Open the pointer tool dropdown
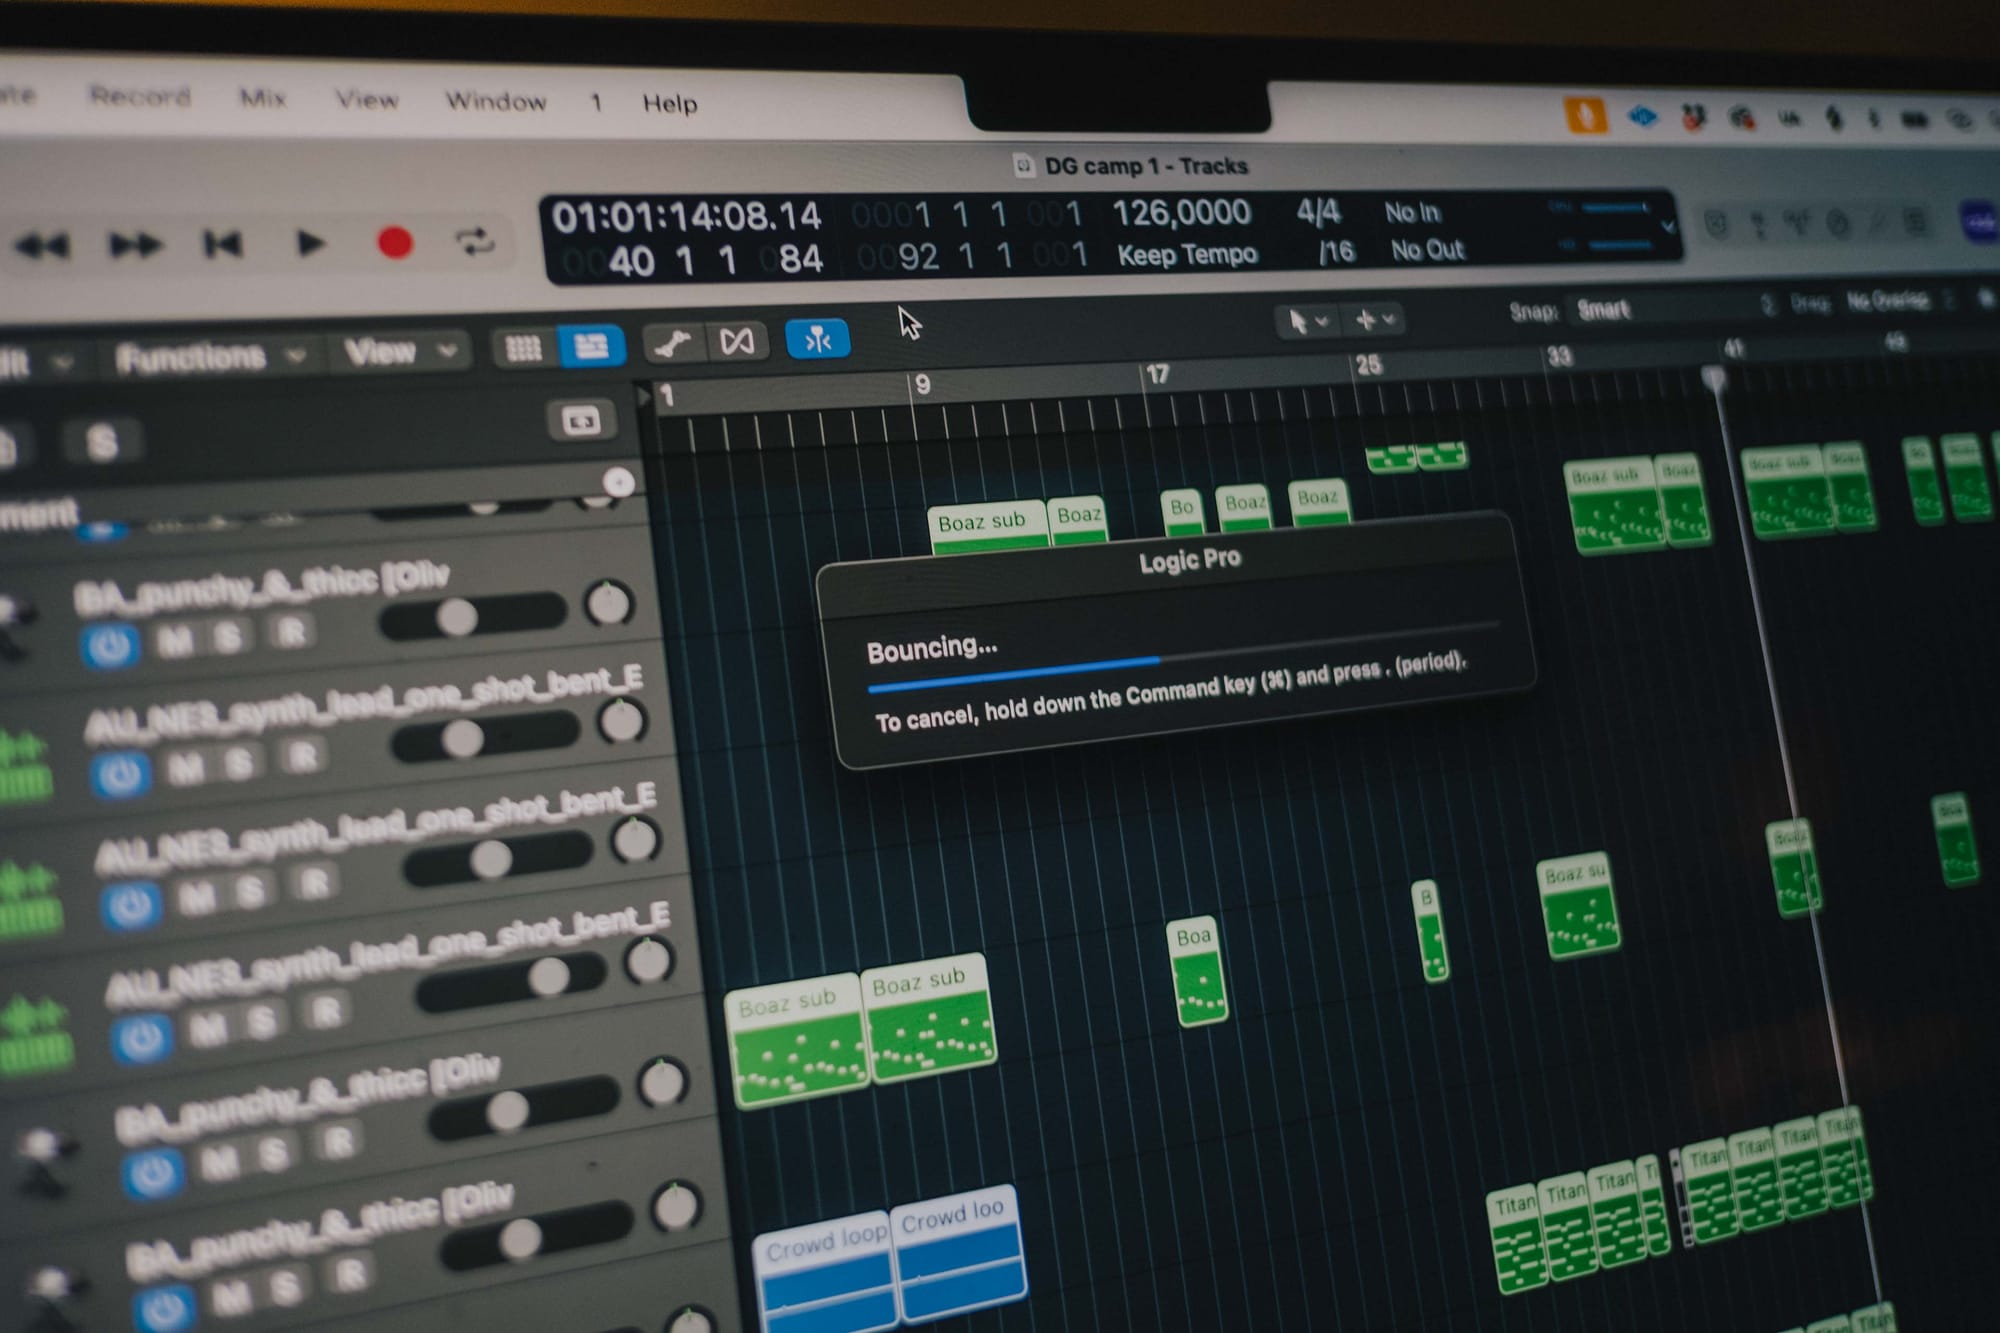 point(1310,320)
